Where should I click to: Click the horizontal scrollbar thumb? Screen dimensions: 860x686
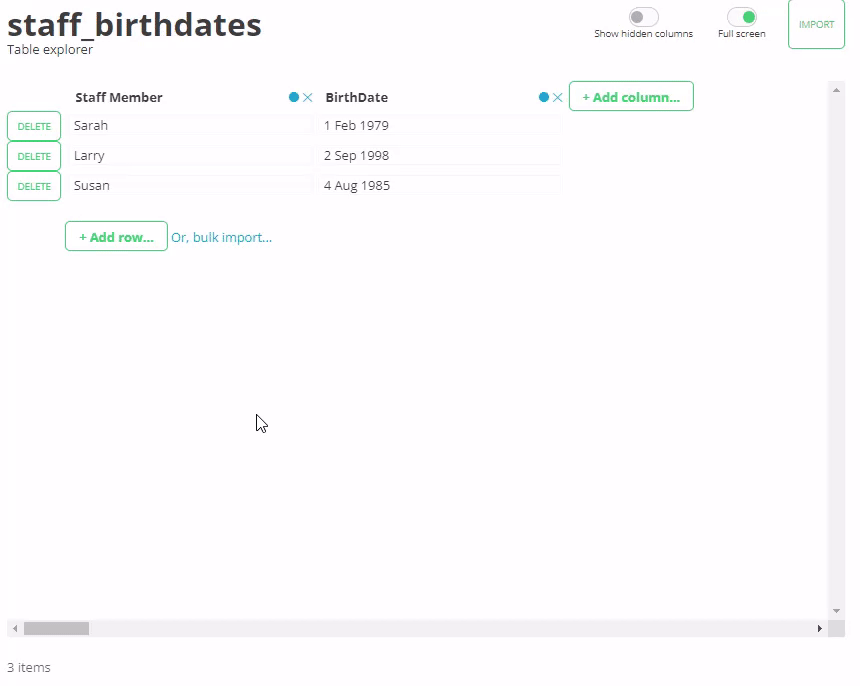tap(55, 628)
